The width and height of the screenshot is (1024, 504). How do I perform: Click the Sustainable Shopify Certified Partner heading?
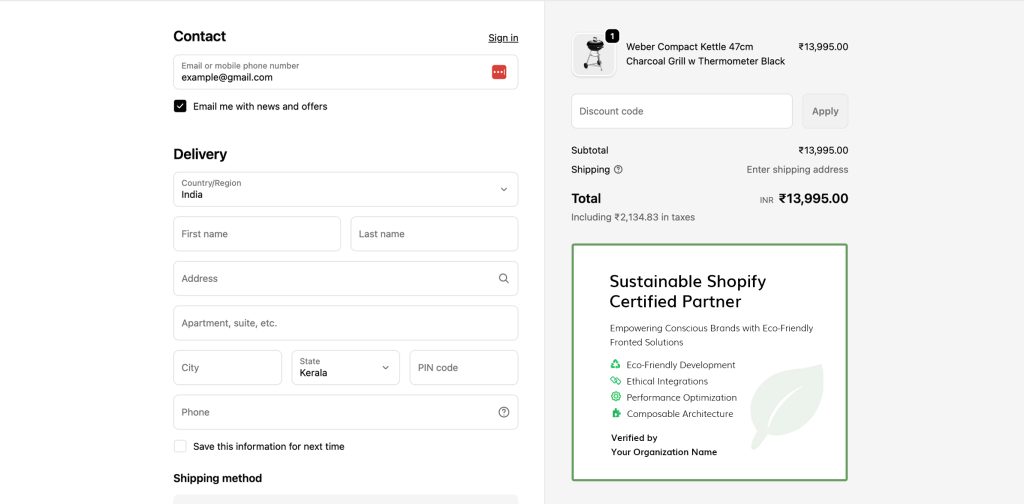point(688,291)
